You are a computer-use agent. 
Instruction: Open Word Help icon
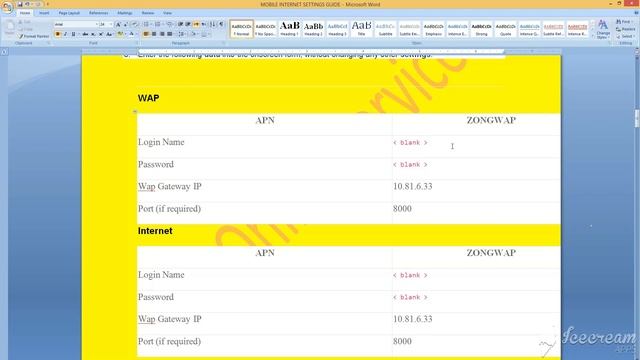point(636,13)
